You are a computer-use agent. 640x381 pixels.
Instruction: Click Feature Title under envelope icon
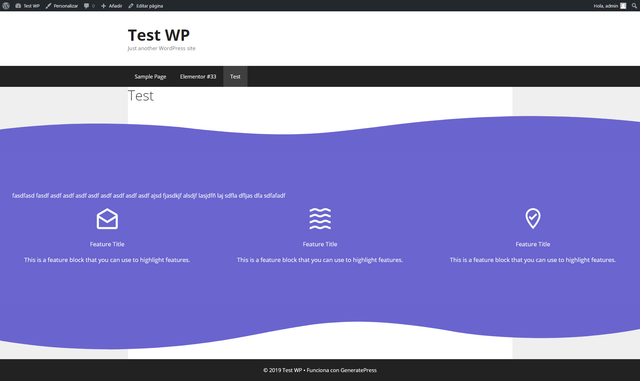(107, 244)
